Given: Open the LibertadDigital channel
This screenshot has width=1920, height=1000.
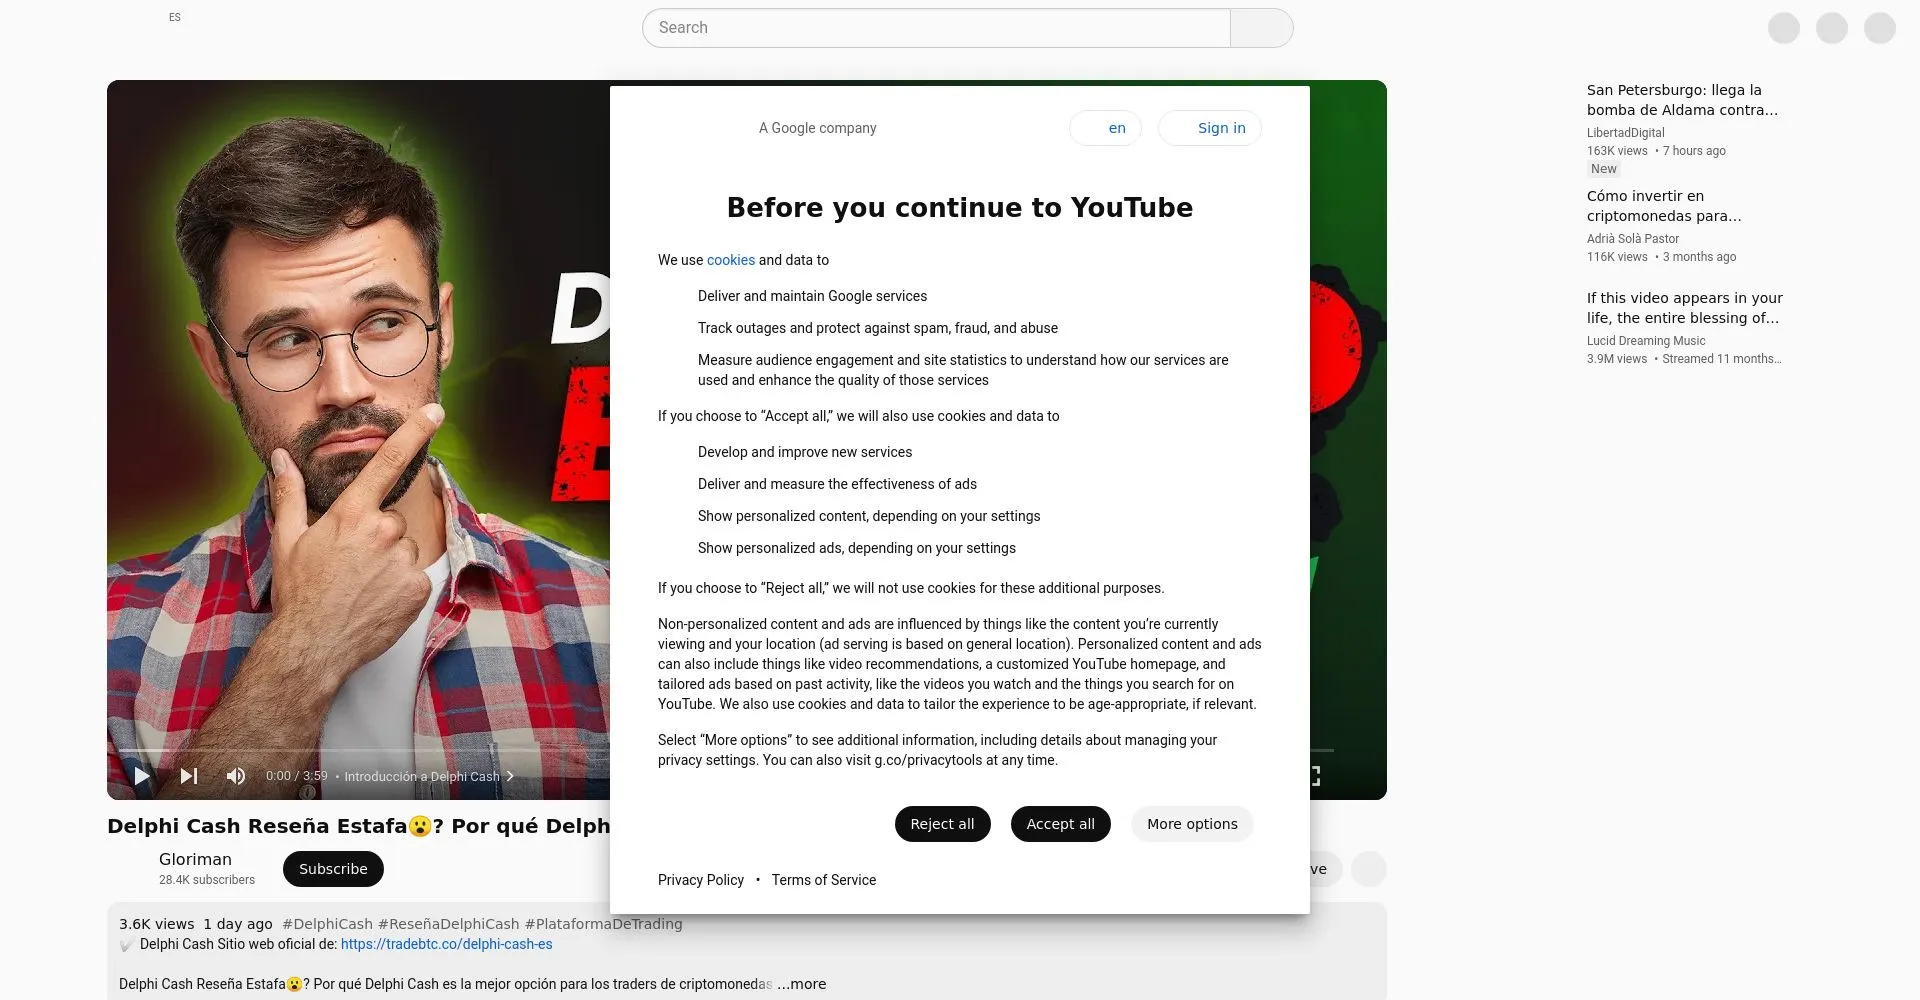Looking at the screenshot, I should click(1626, 133).
